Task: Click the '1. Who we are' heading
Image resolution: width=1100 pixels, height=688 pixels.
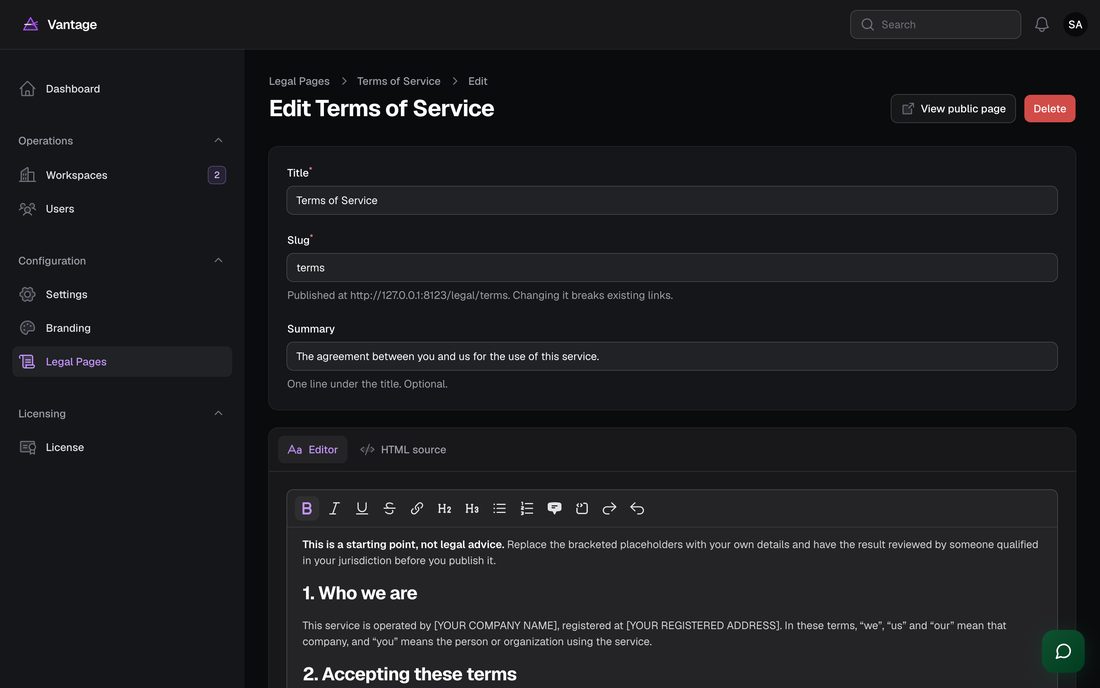Action: pos(360,593)
